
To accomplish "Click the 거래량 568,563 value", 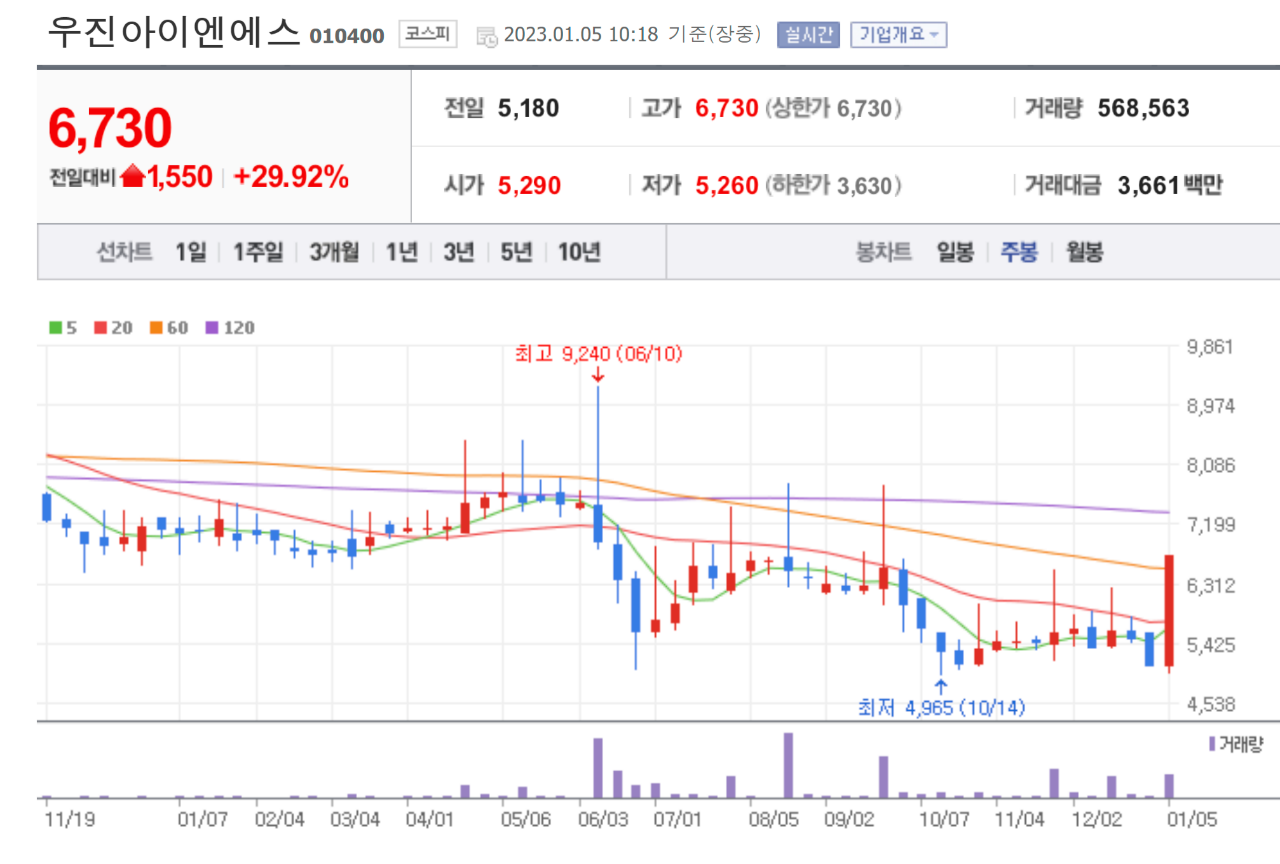I will 1144,108.
